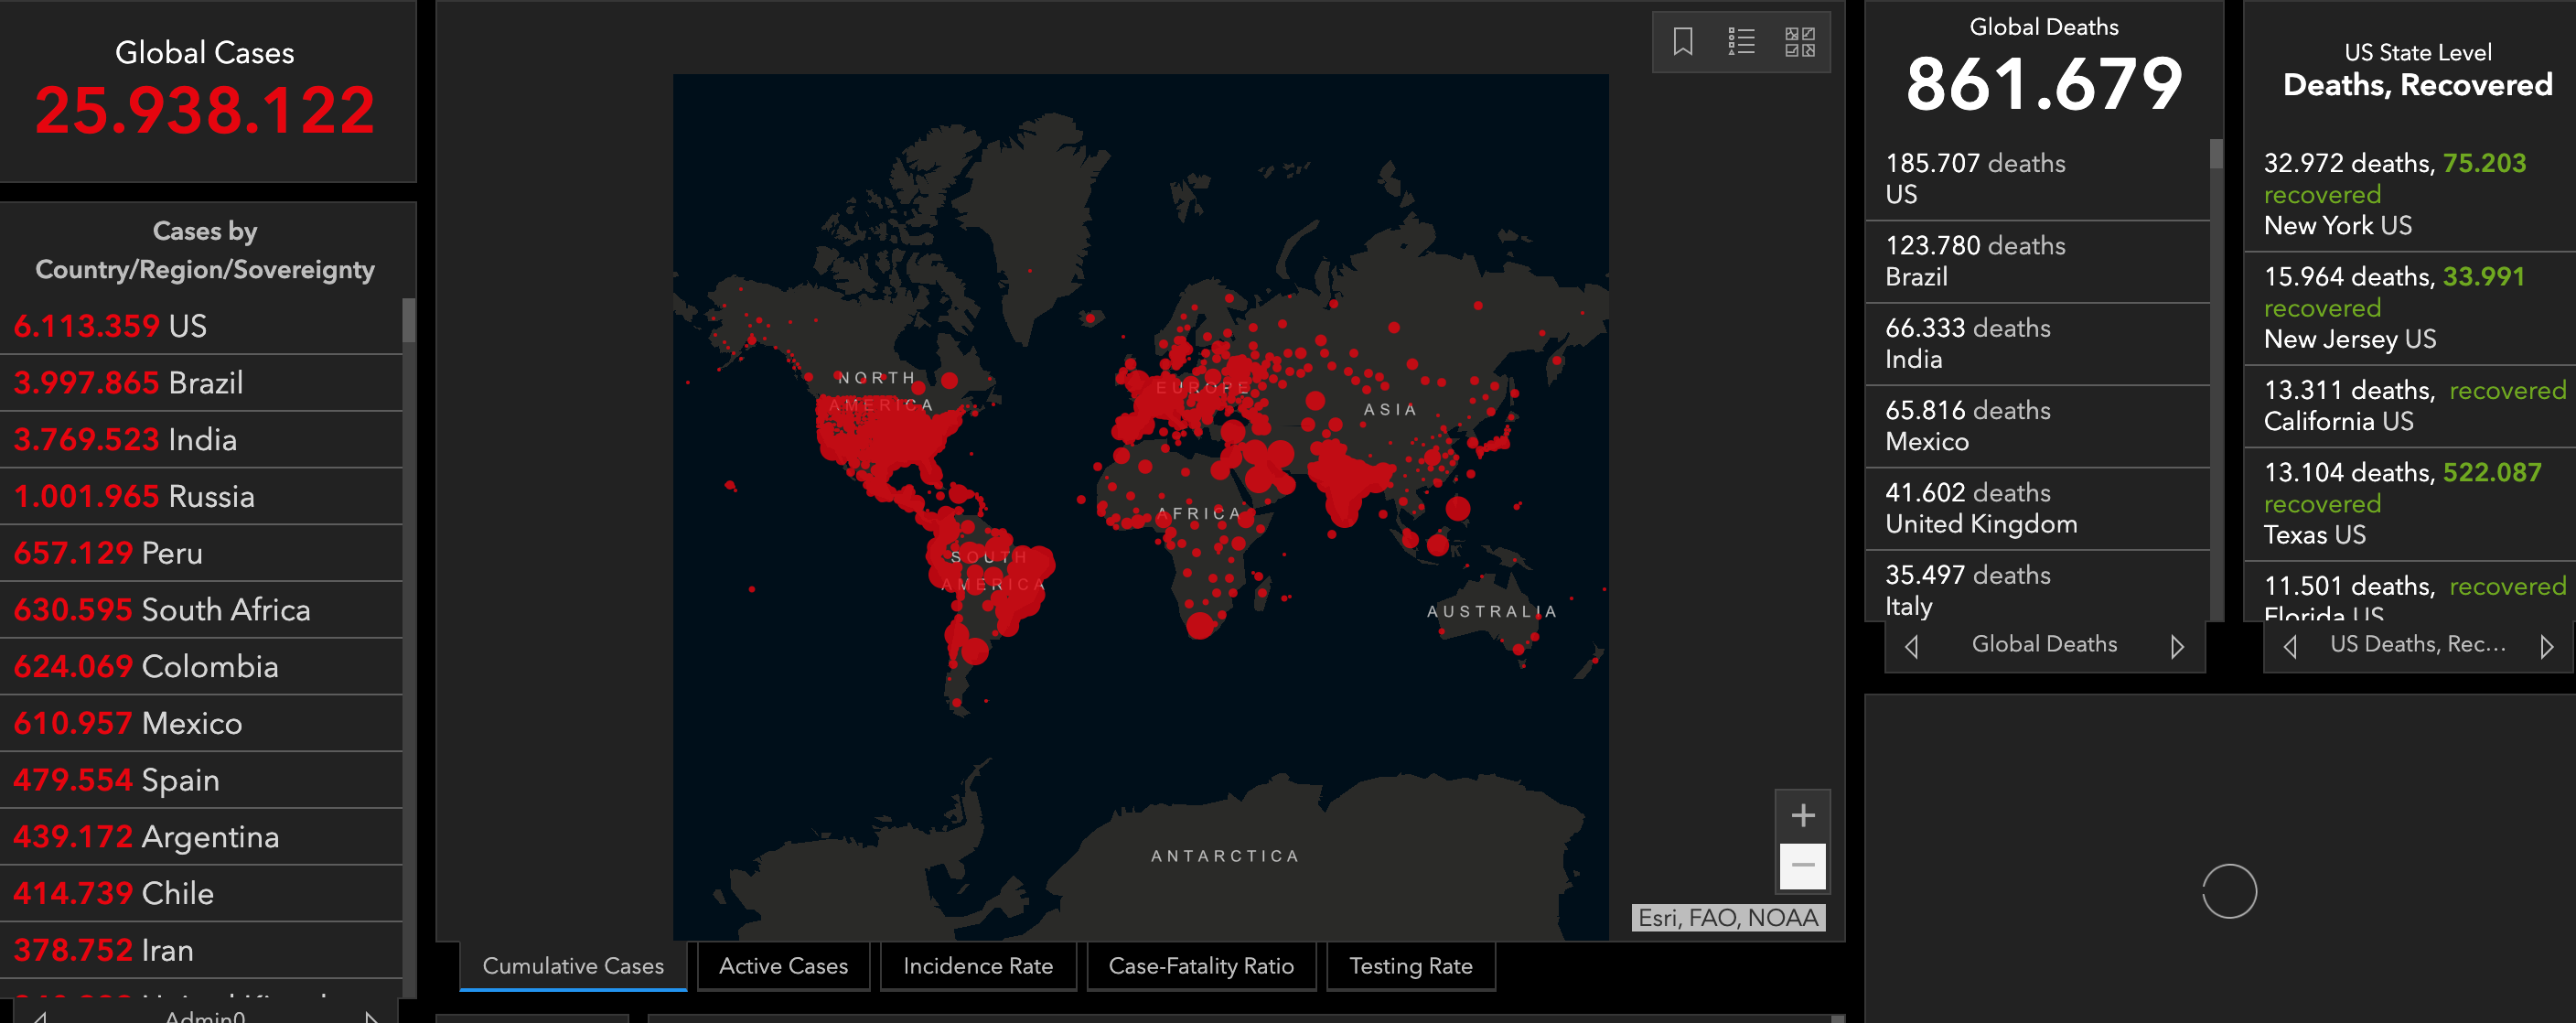Open the map bookmarks icon
2576x1023 pixels.
1682,42
